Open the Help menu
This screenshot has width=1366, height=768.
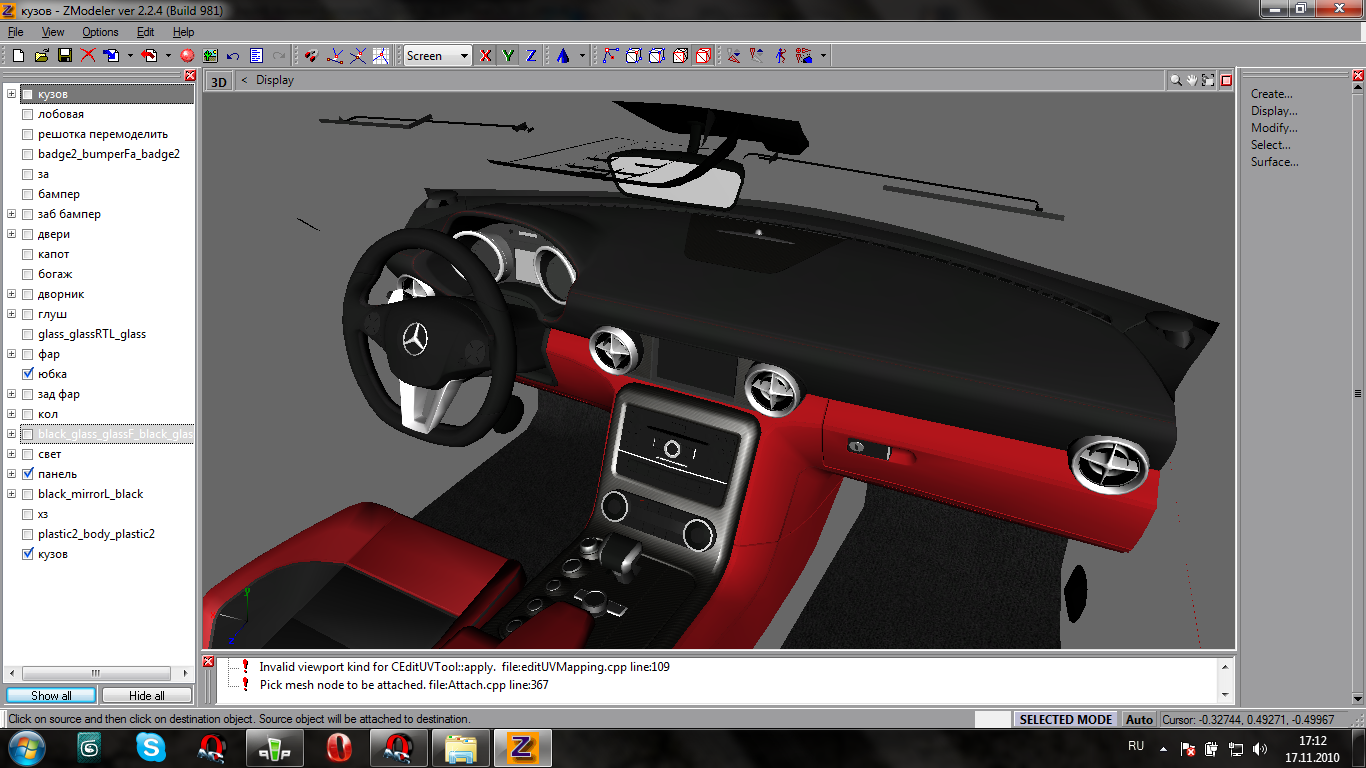click(183, 32)
